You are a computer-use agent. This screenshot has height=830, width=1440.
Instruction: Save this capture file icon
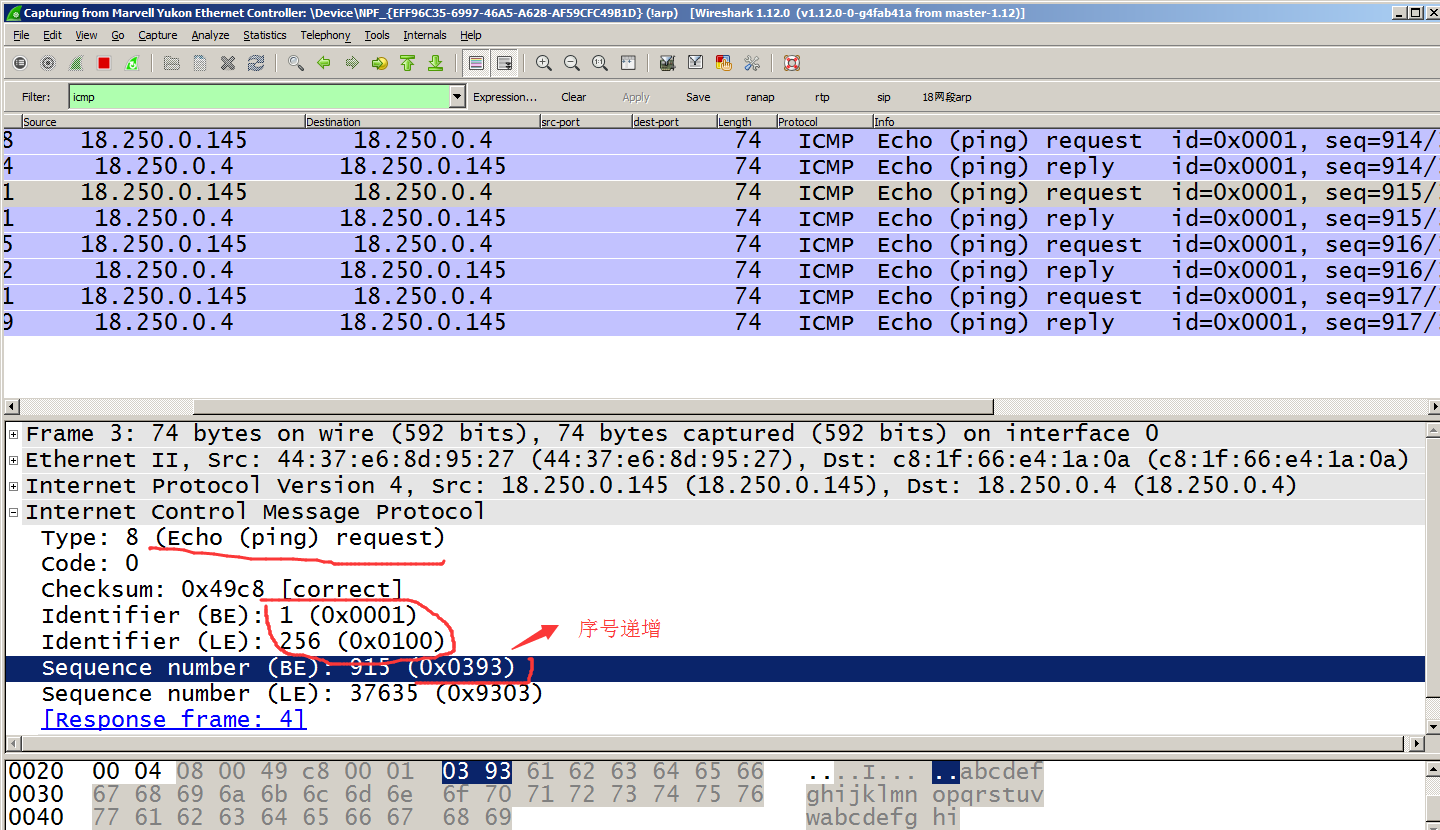(x=200, y=63)
